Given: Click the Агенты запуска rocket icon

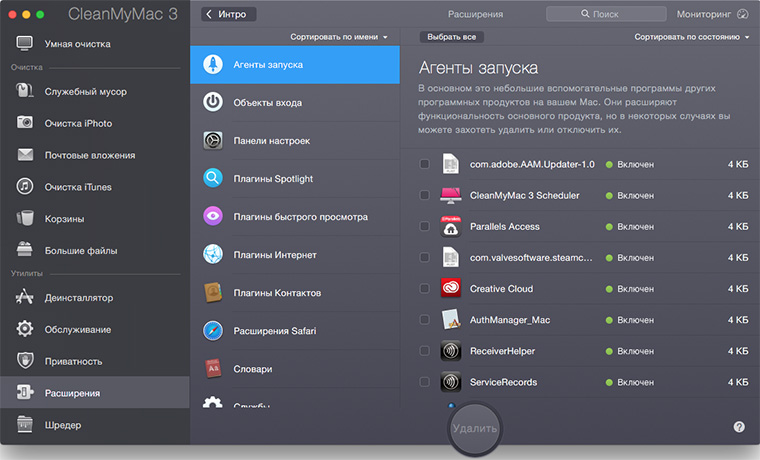Looking at the screenshot, I should (x=213, y=64).
